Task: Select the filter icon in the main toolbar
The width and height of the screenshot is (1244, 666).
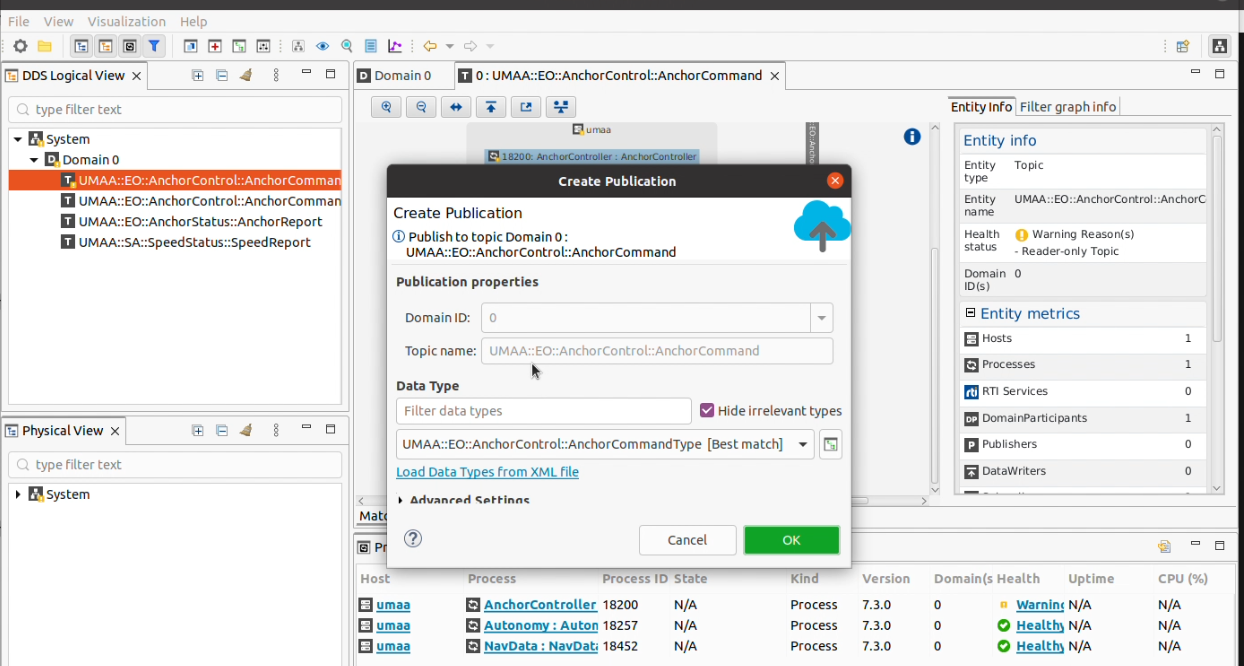Action: click(x=153, y=46)
